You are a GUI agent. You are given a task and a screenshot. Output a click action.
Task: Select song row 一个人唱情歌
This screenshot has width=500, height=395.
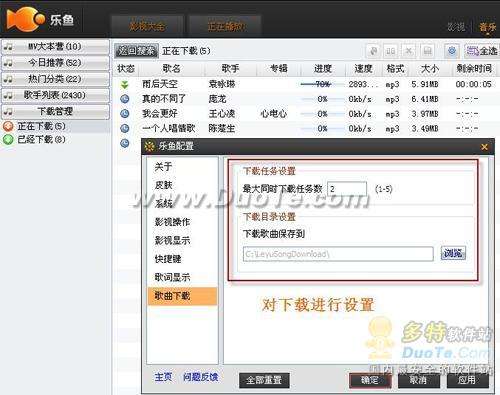[x=307, y=128]
